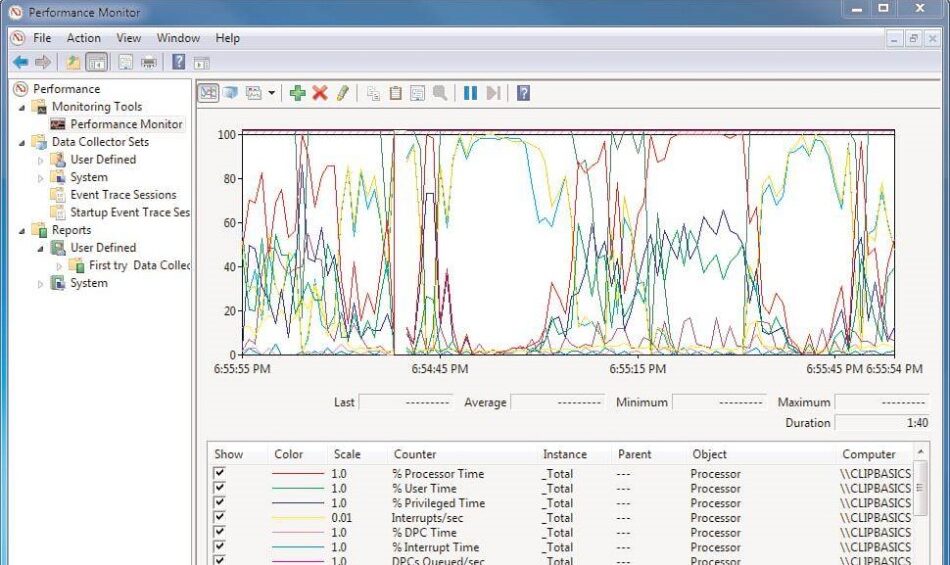The height and width of the screenshot is (565, 950).
Task: Click the Paste Counter List clipboard icon
Action: click(395, 93)
